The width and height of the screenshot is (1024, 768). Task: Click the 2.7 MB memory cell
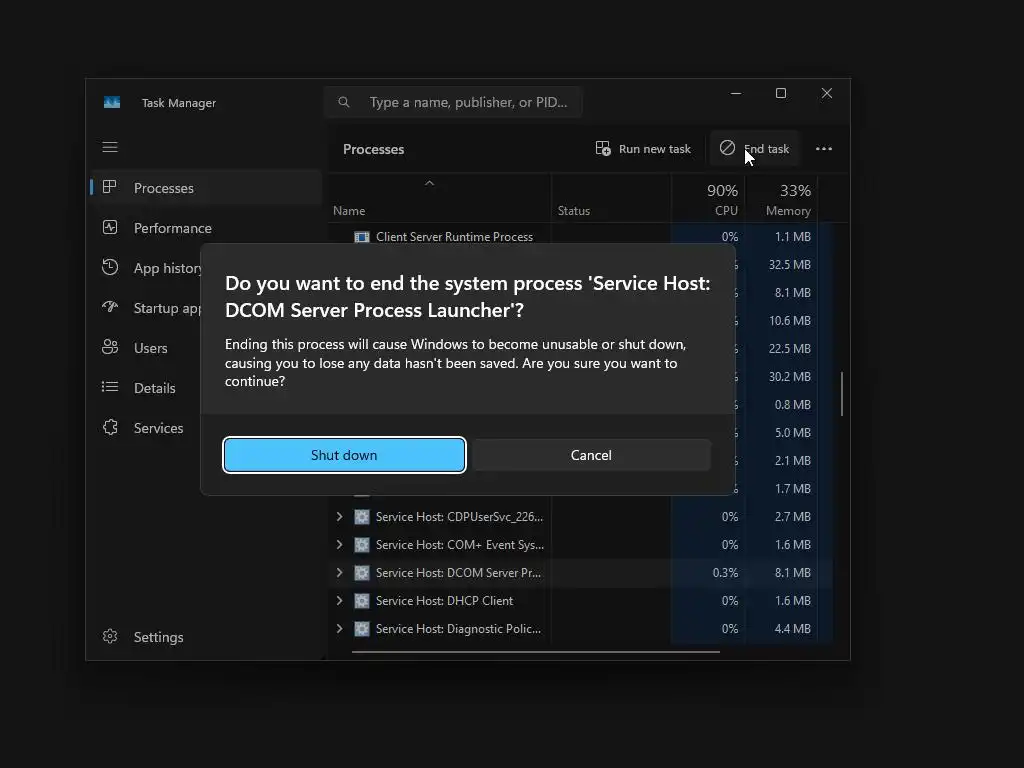click(x=782, y=517)
